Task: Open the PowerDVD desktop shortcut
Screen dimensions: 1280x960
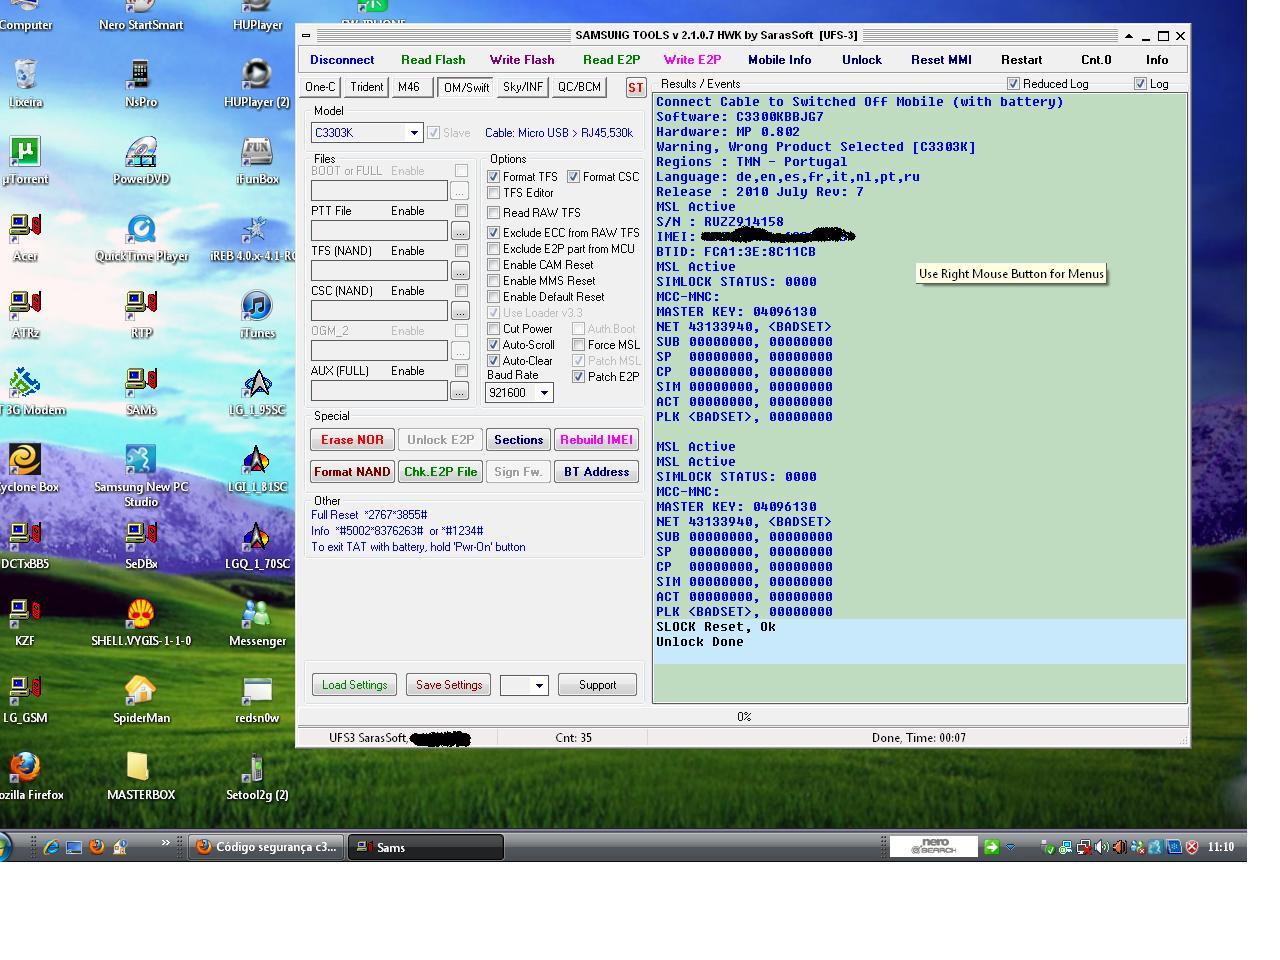Action: point(141,159)
